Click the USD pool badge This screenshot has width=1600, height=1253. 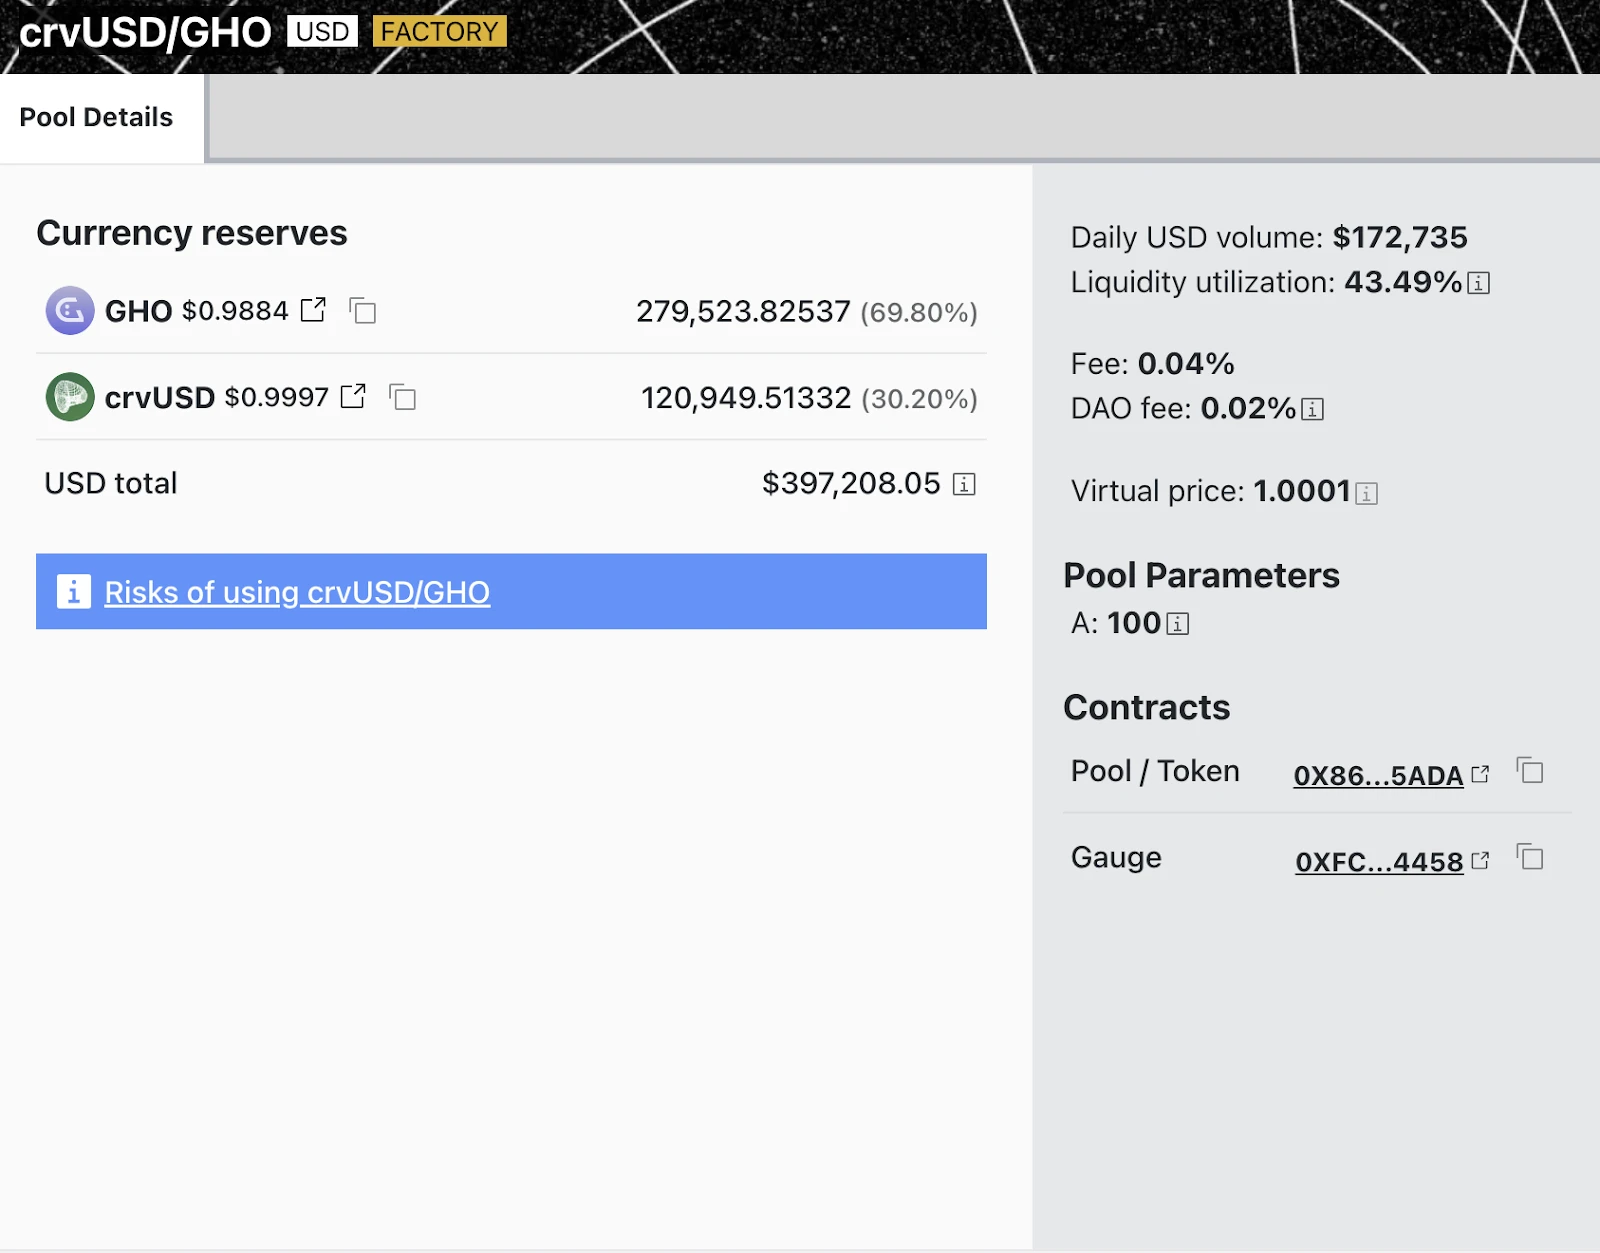tap(322, 32)
